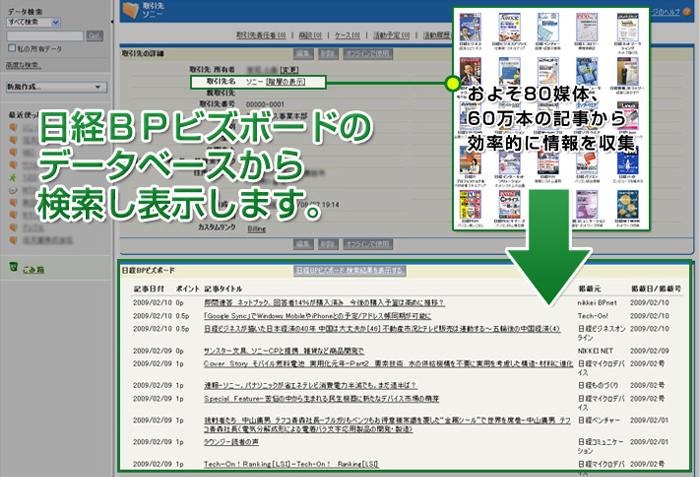This screenshot has width=700, height=477.
Task: Click the 取引先 folder icon beside ソニー
Action: point(131,10)
